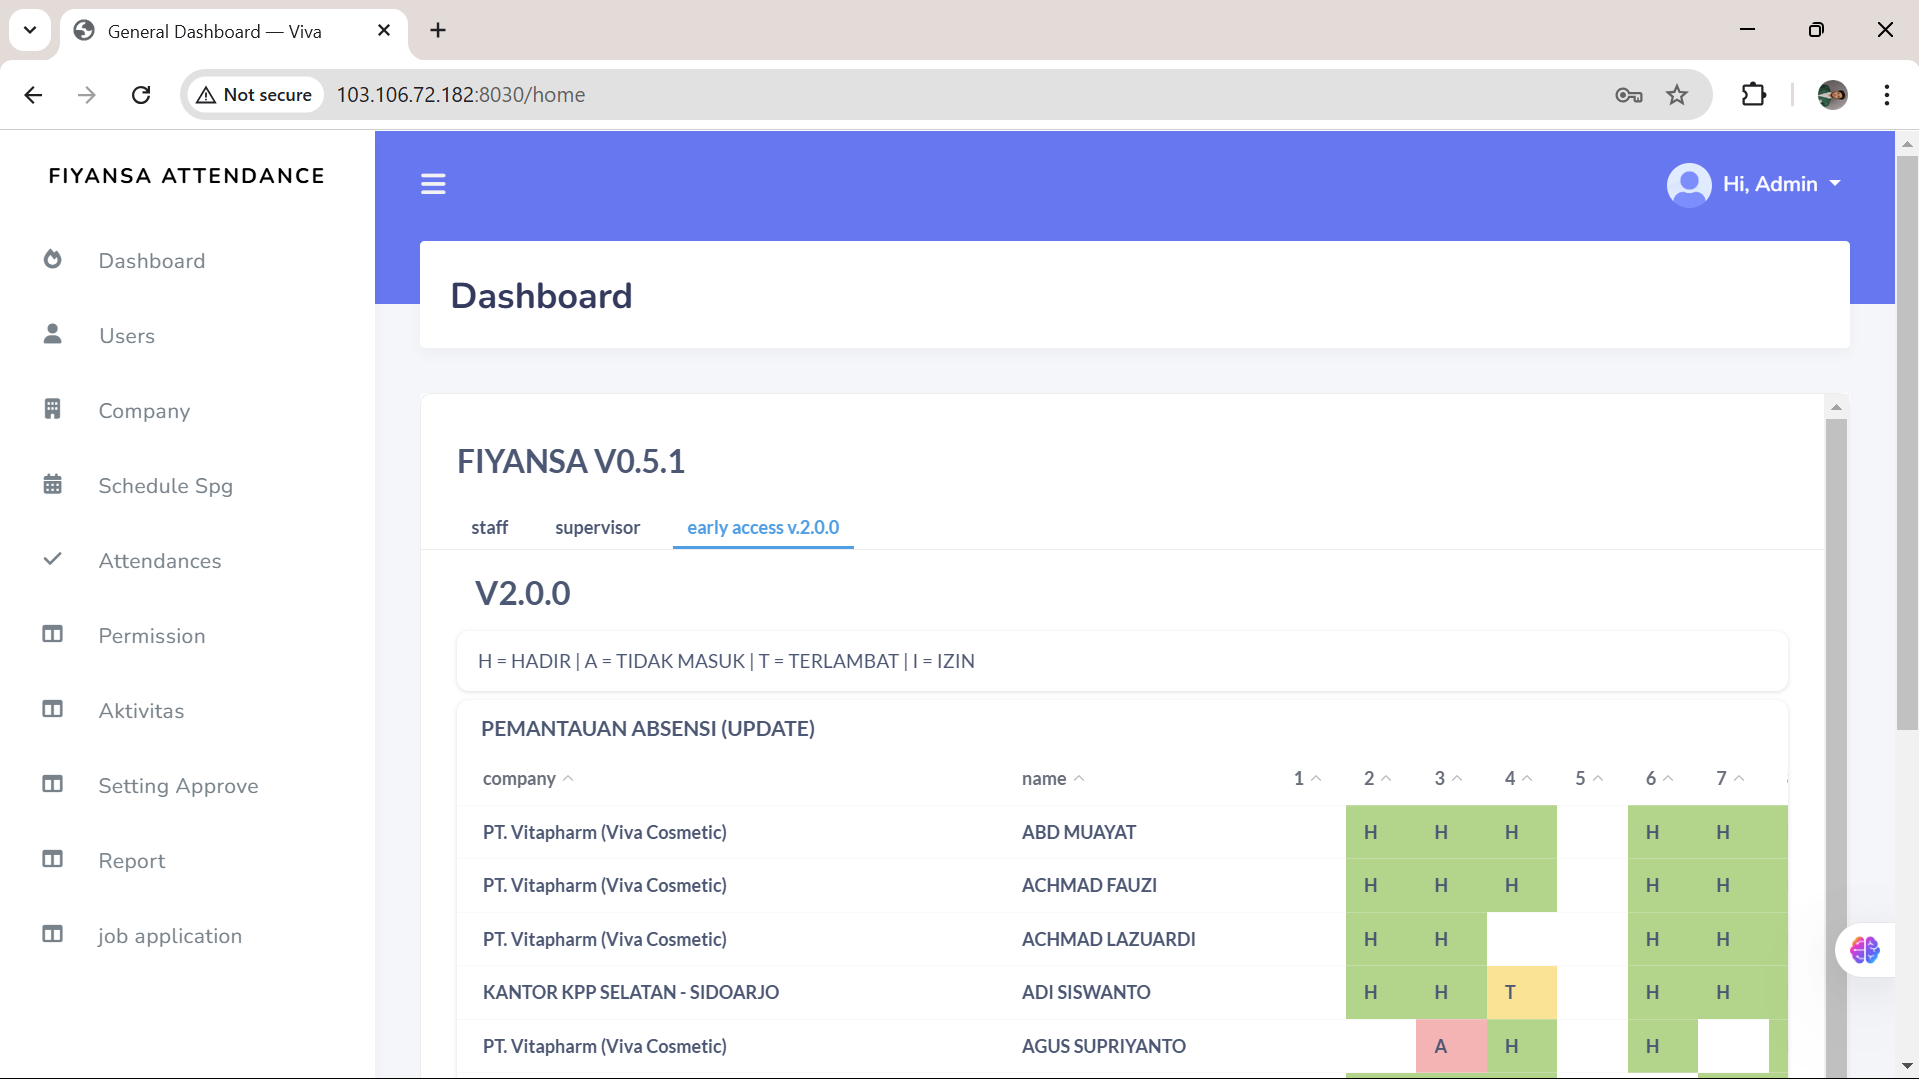The width and height of the screenshot is (1919, 1079).
Task: Click the Dashboard flame icon in sidebar
Action: click(53, 260)
